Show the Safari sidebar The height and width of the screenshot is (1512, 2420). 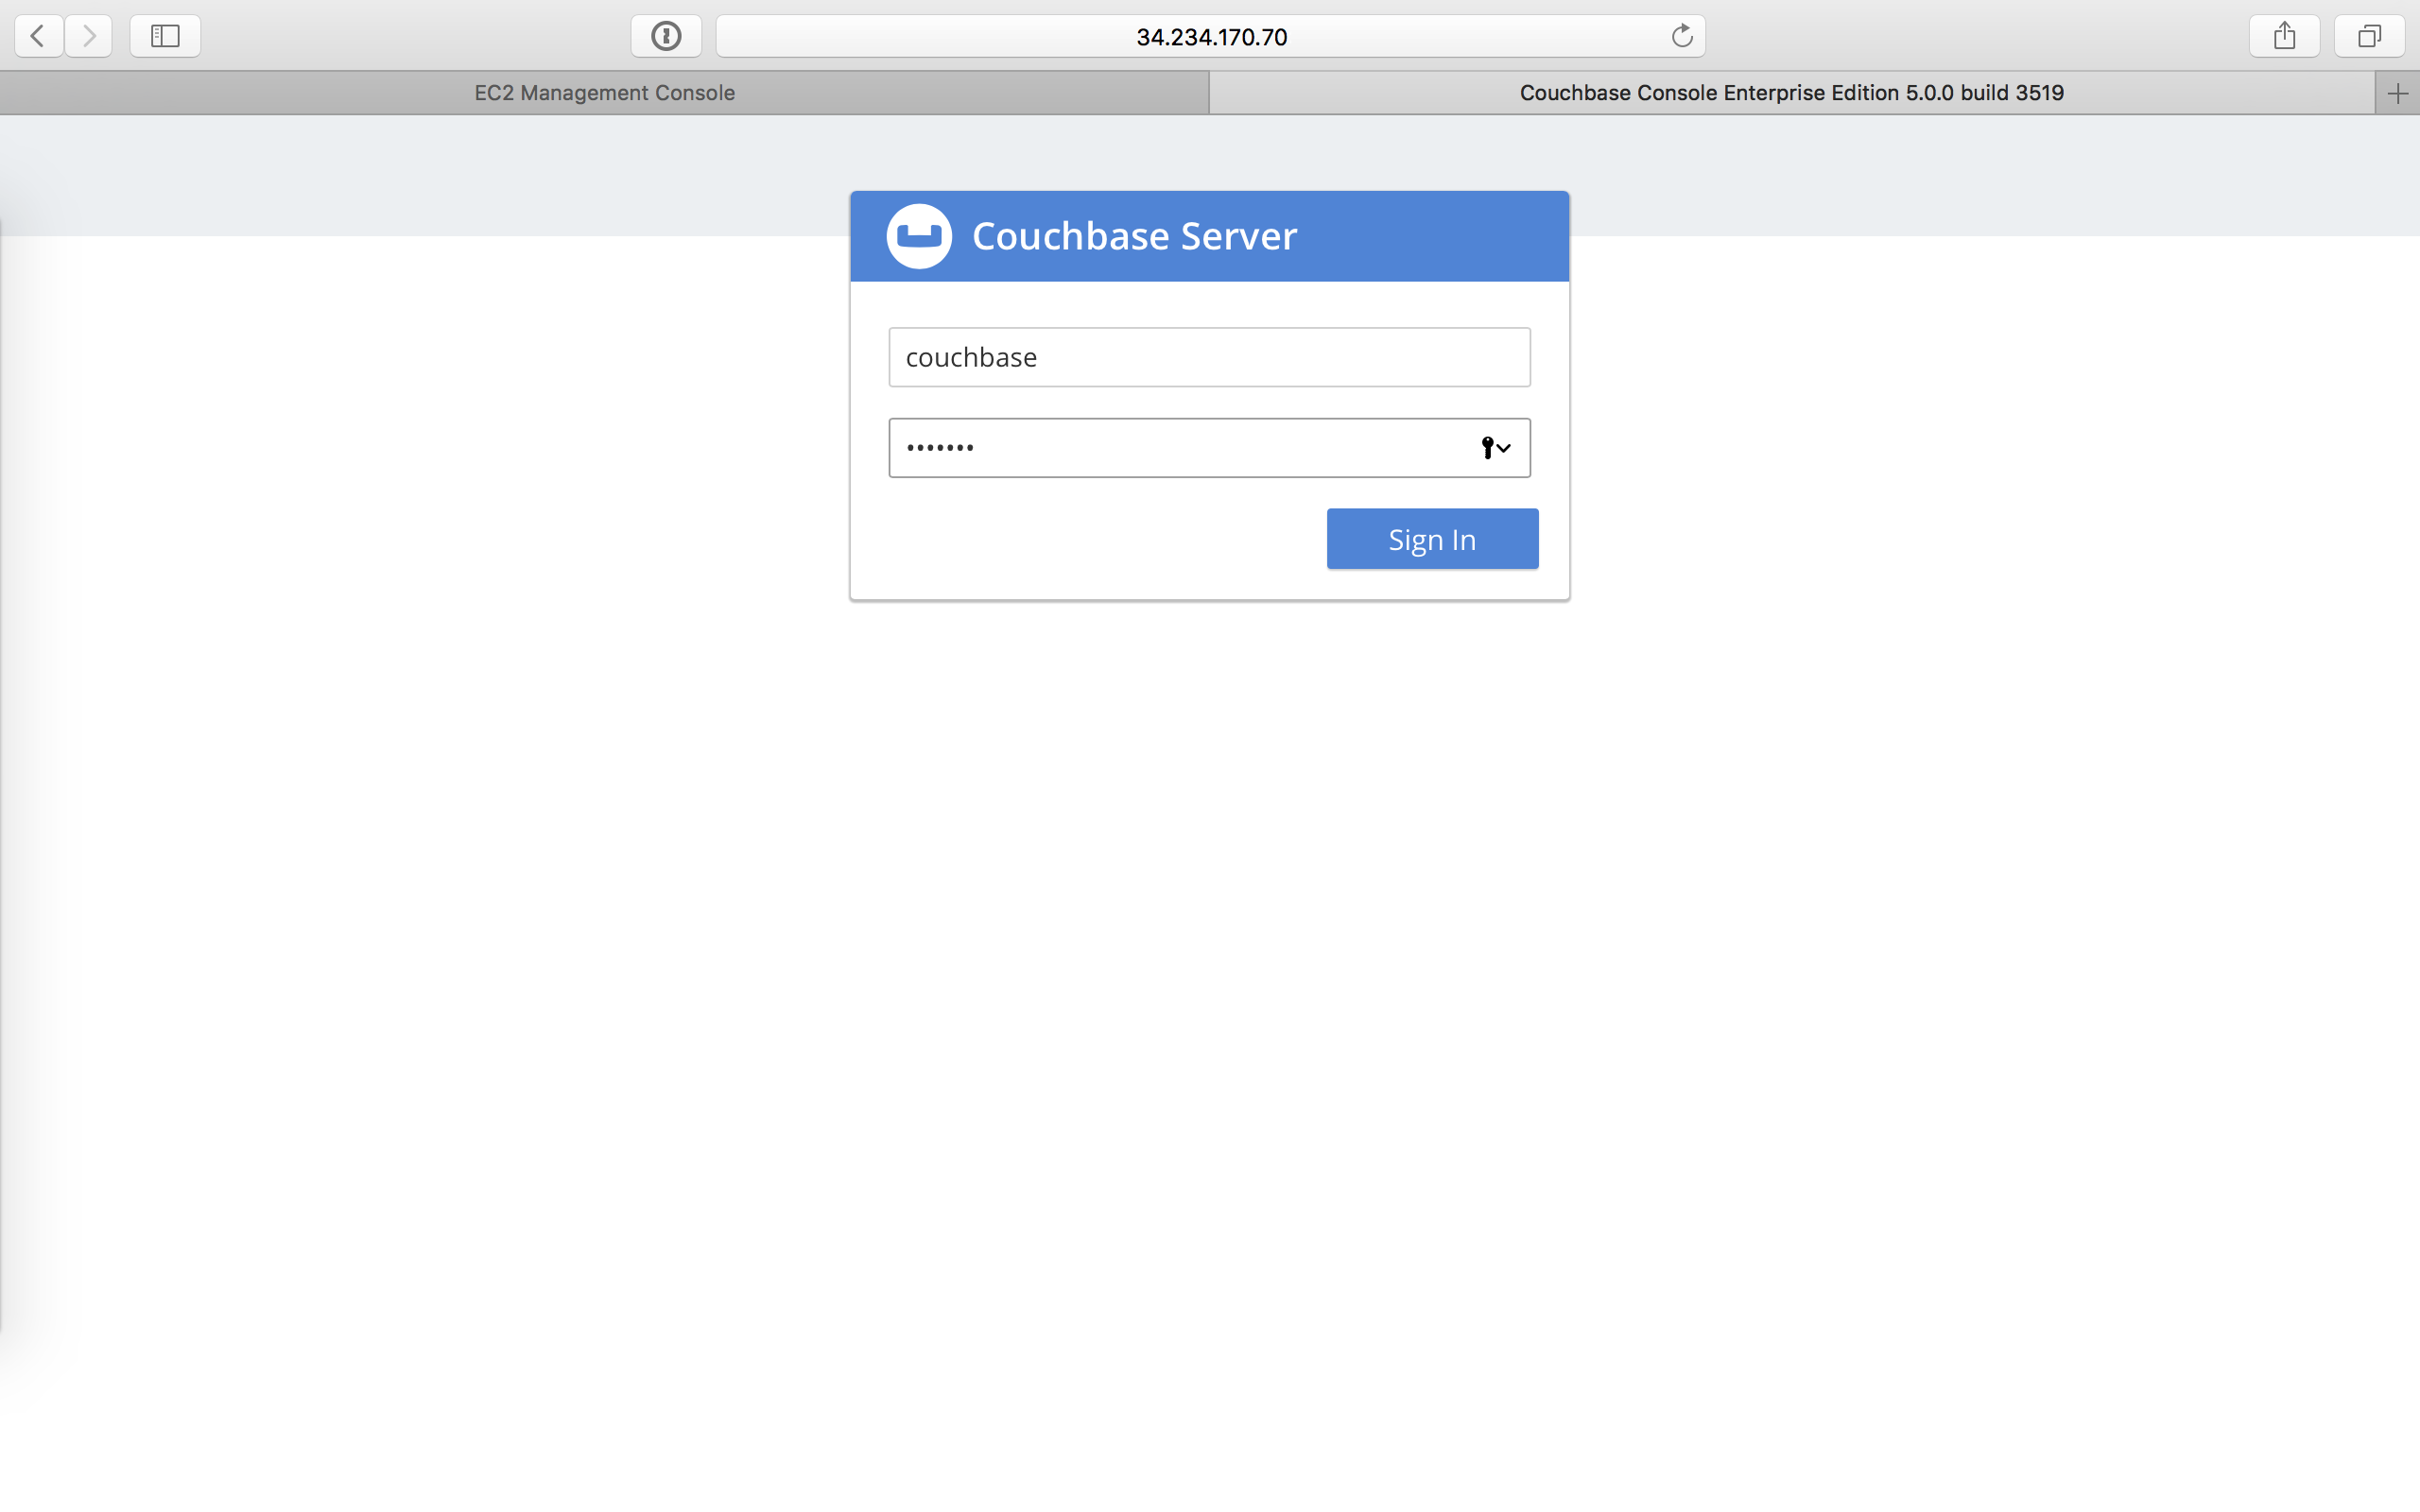(x=165, y=36)
